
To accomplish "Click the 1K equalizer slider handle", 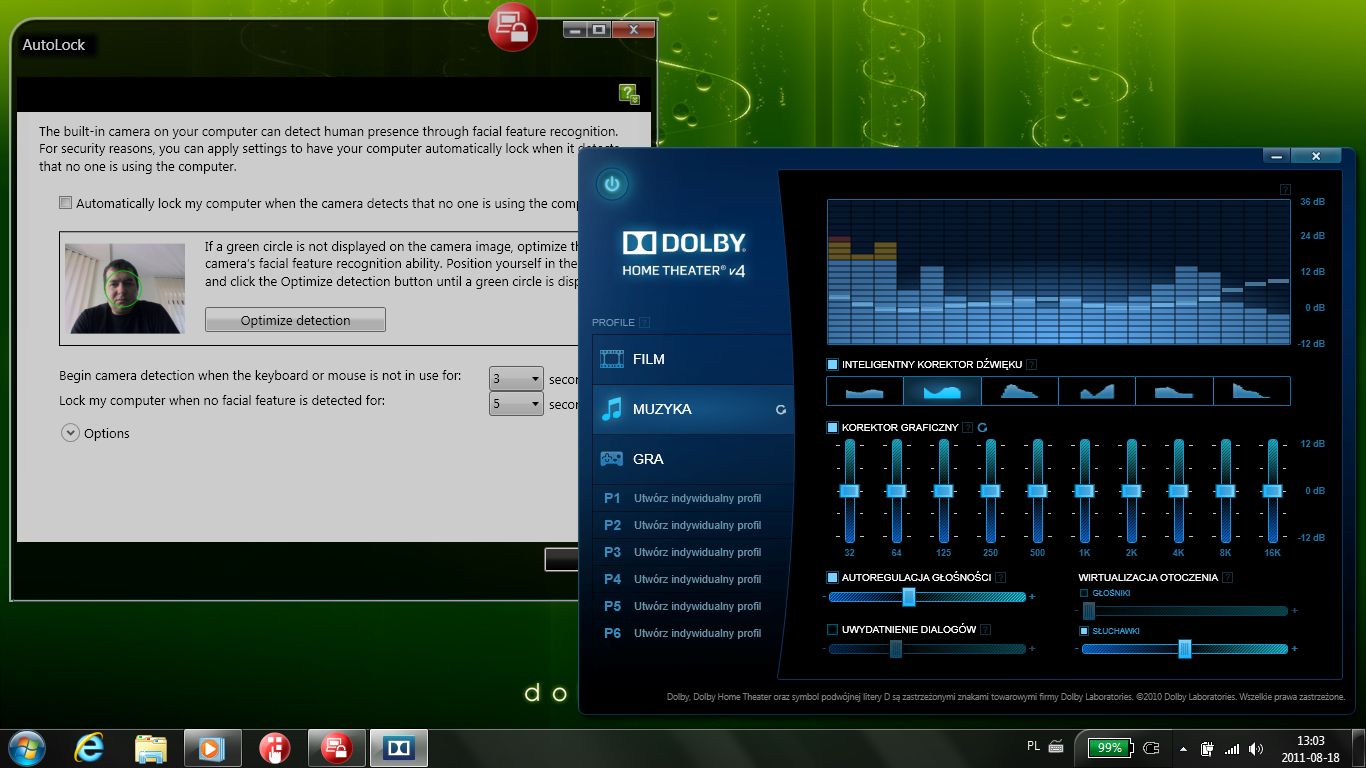I will pos(1084,490).
